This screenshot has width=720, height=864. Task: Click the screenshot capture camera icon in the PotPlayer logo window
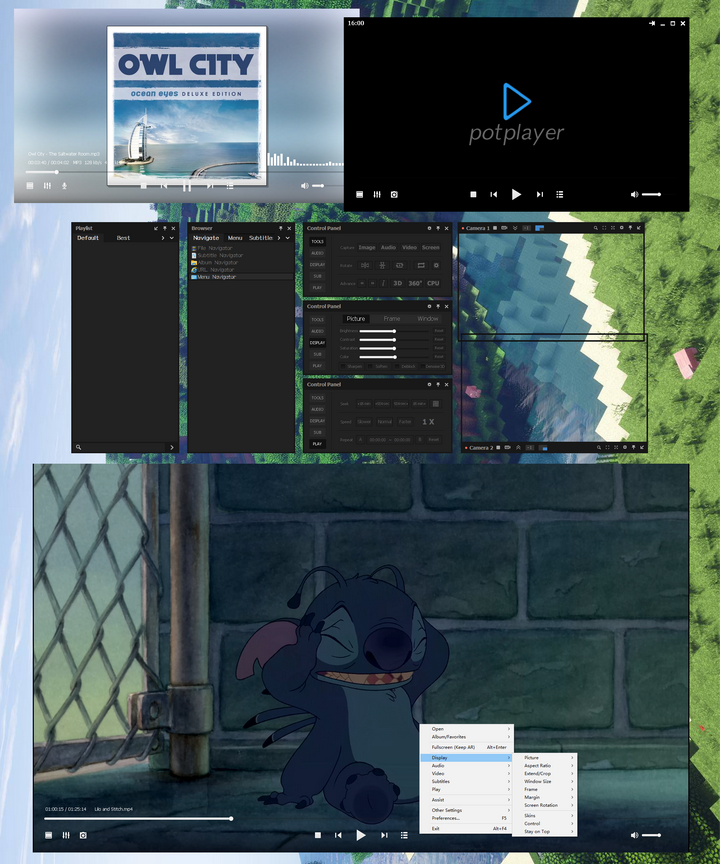[394, 195]
